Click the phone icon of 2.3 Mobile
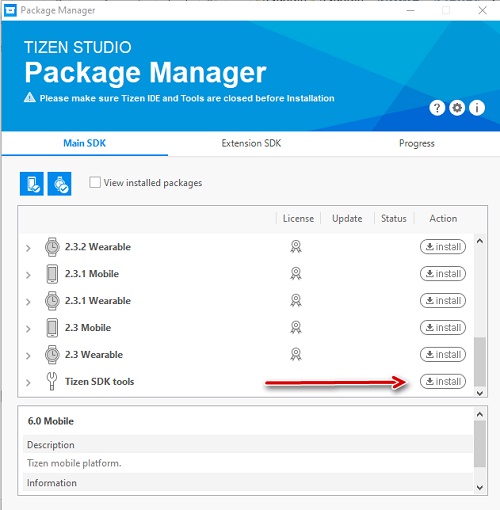 52,328
